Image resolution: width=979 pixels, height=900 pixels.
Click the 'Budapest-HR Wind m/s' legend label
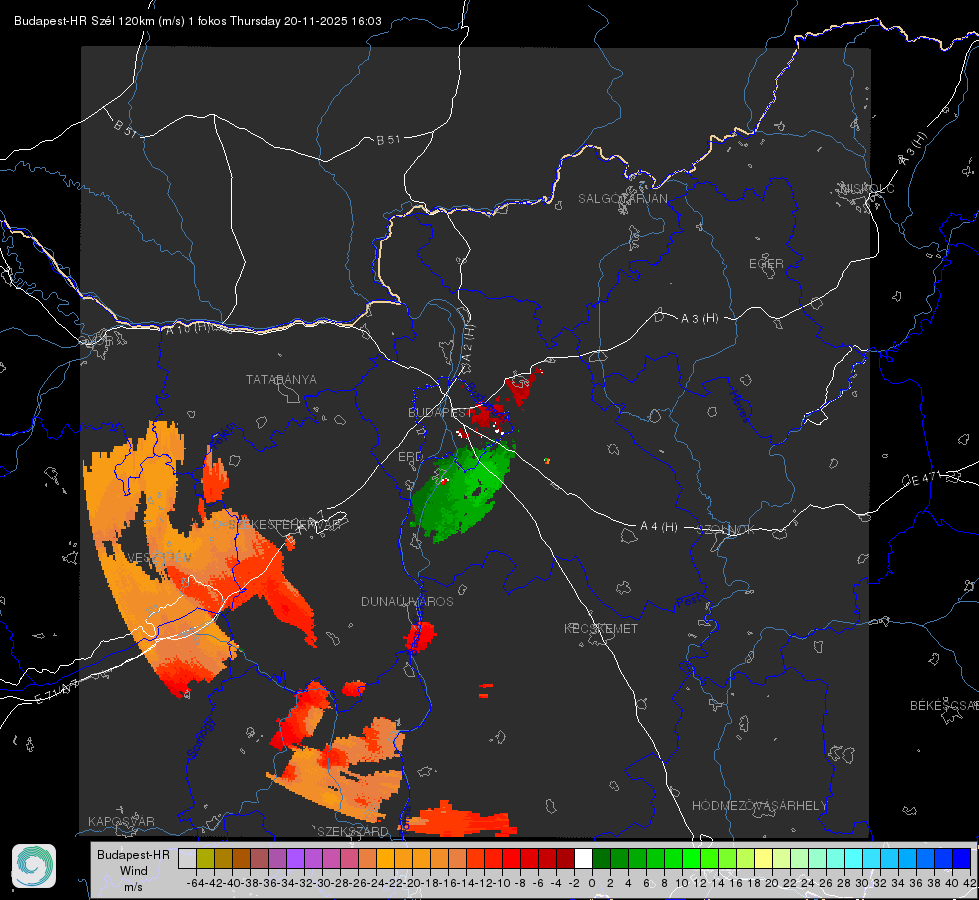point(133,870)
